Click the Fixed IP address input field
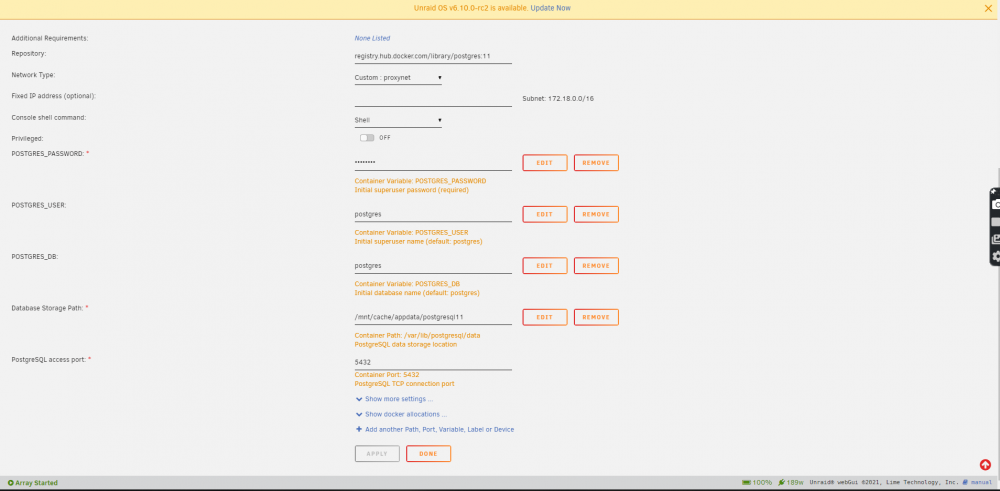 point(433,99)
